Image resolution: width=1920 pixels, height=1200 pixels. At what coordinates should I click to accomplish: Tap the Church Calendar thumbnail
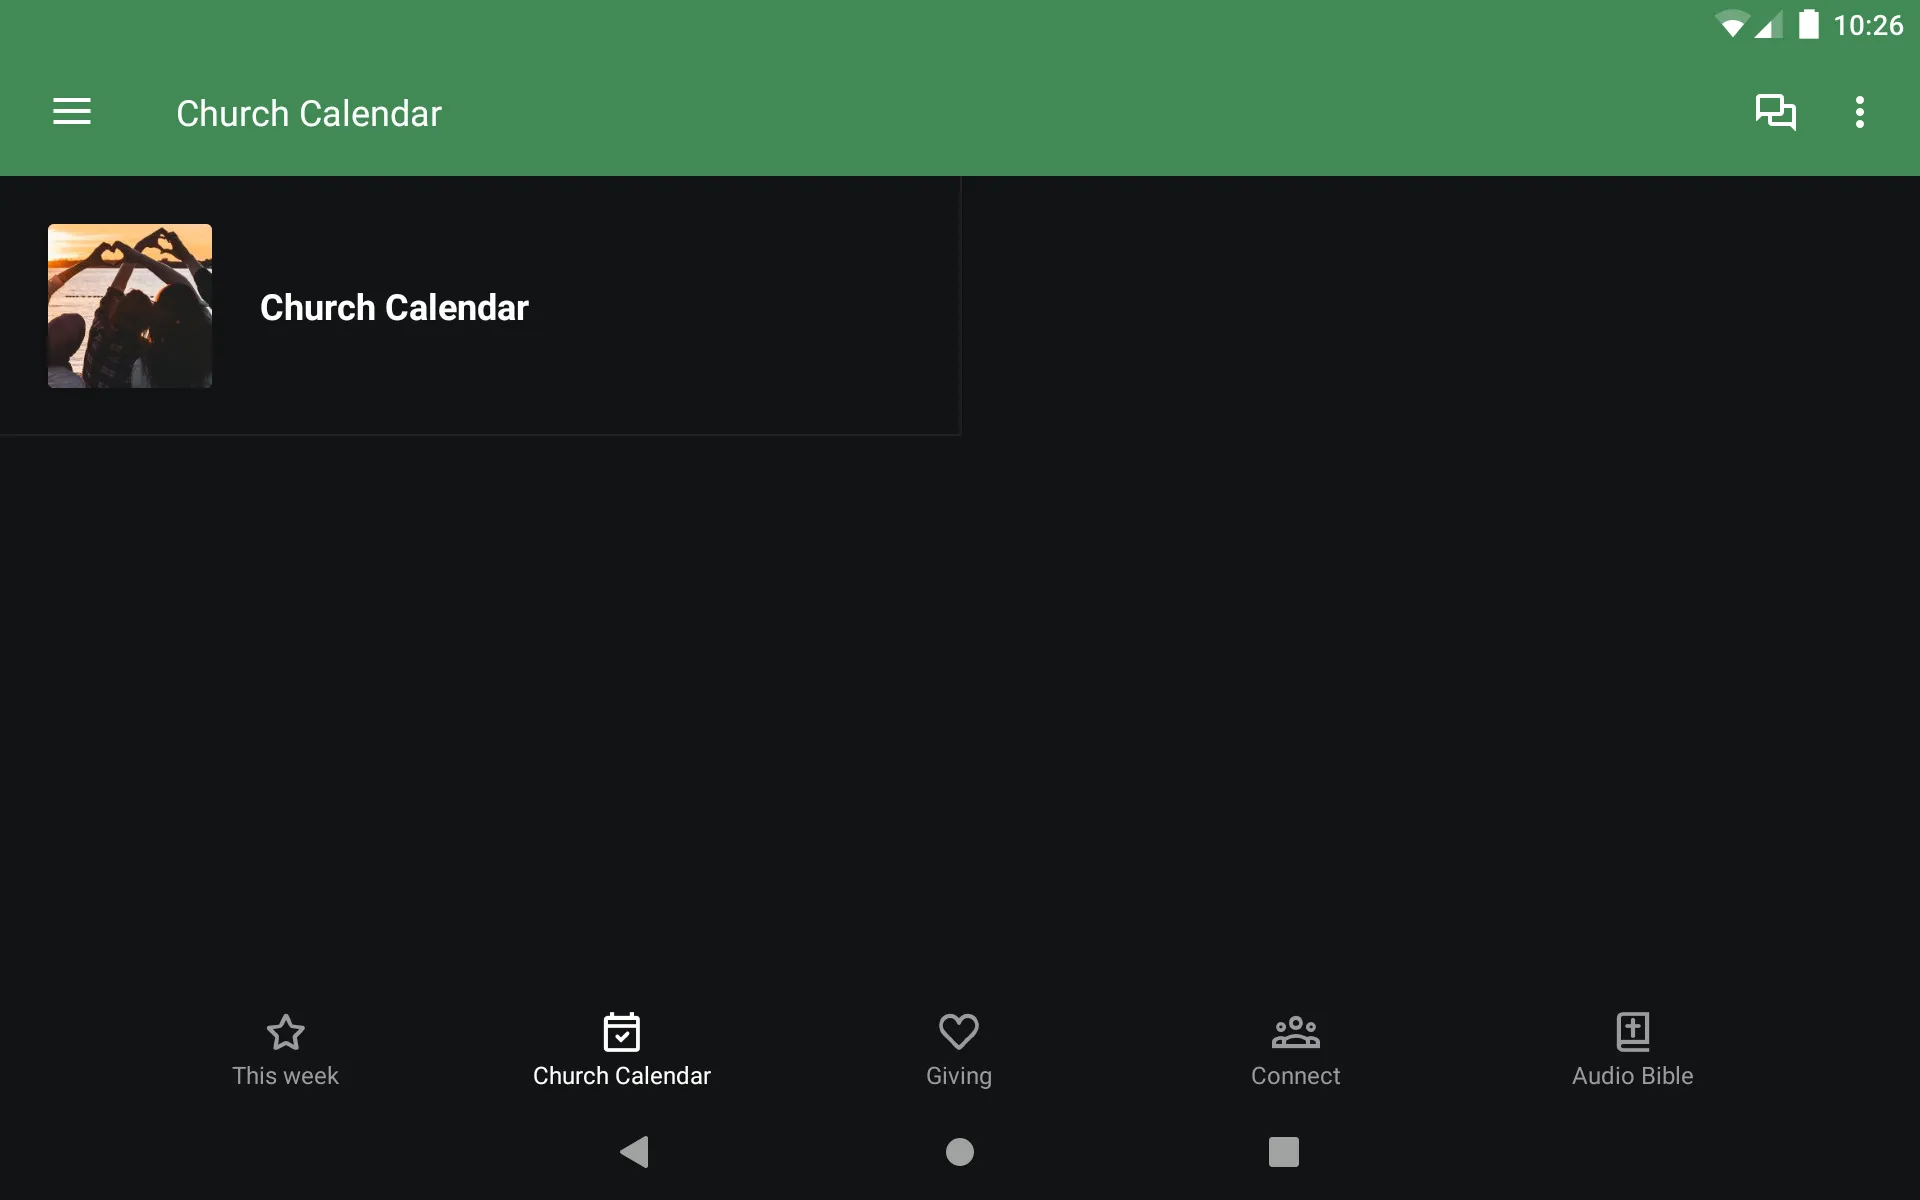coord(130,306)
